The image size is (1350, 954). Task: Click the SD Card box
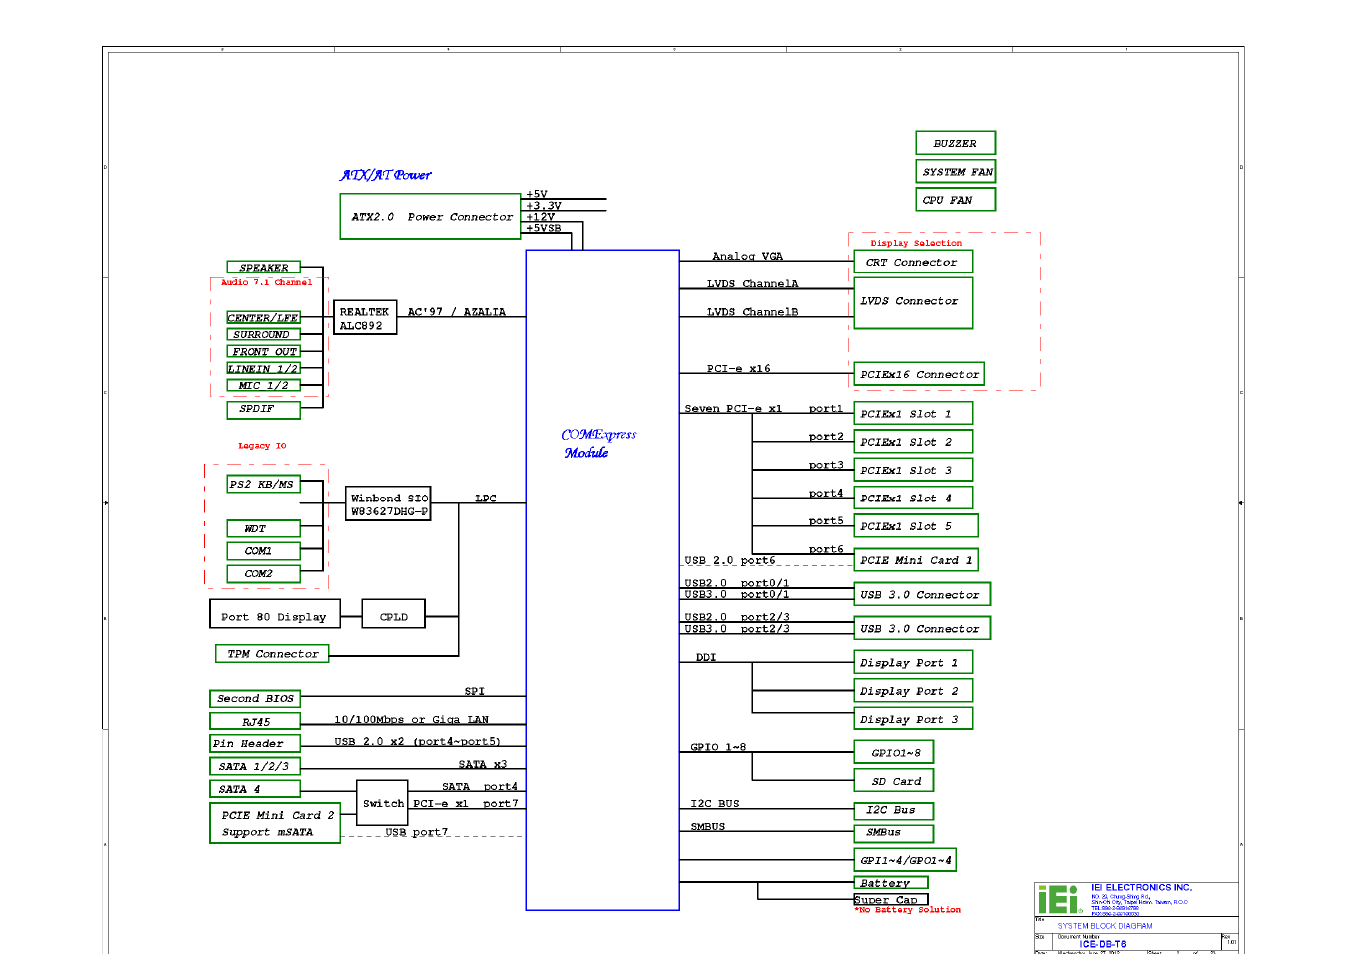pyautogui.click(x=894, y=781)
